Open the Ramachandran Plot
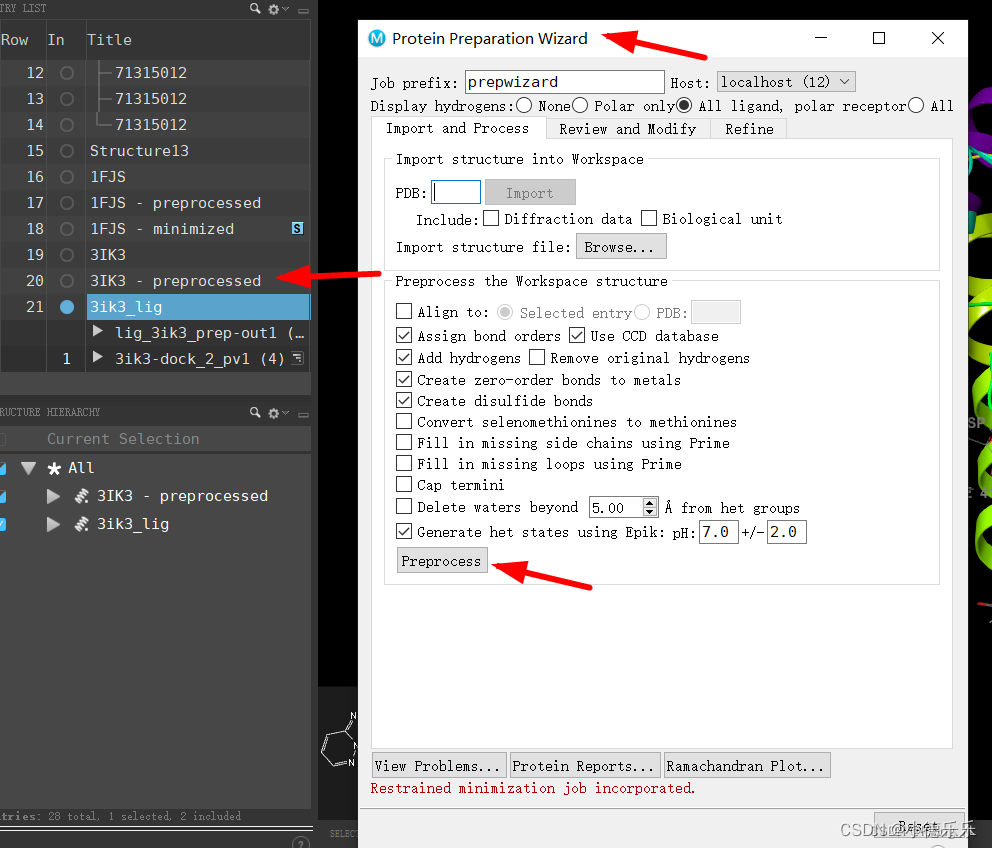 747,766
